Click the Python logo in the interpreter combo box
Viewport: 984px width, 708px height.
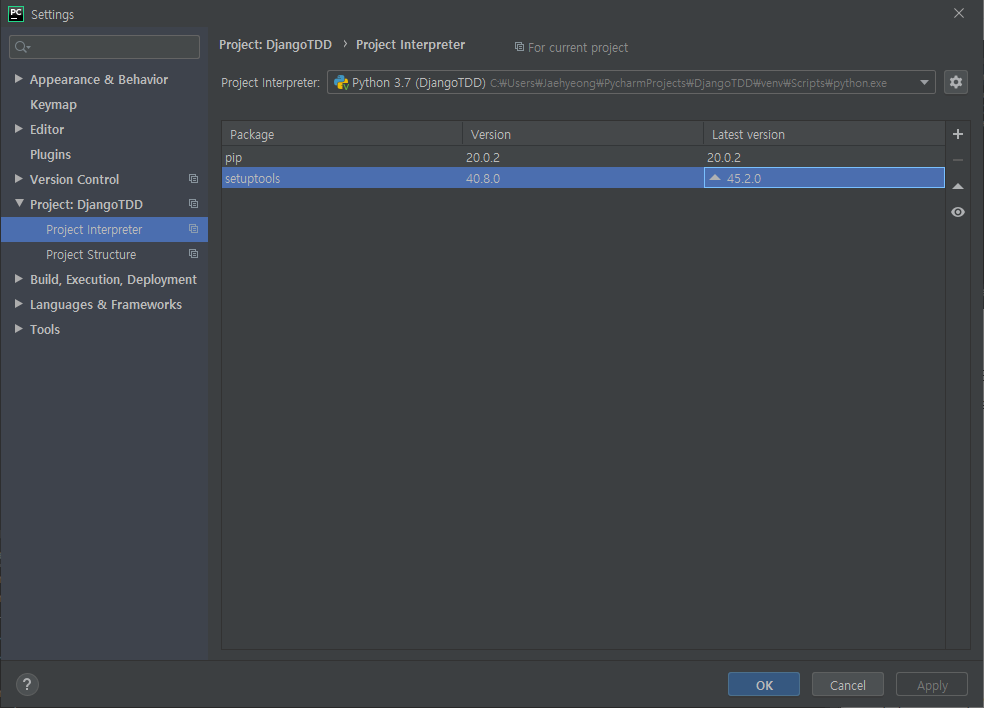(341, 82)
